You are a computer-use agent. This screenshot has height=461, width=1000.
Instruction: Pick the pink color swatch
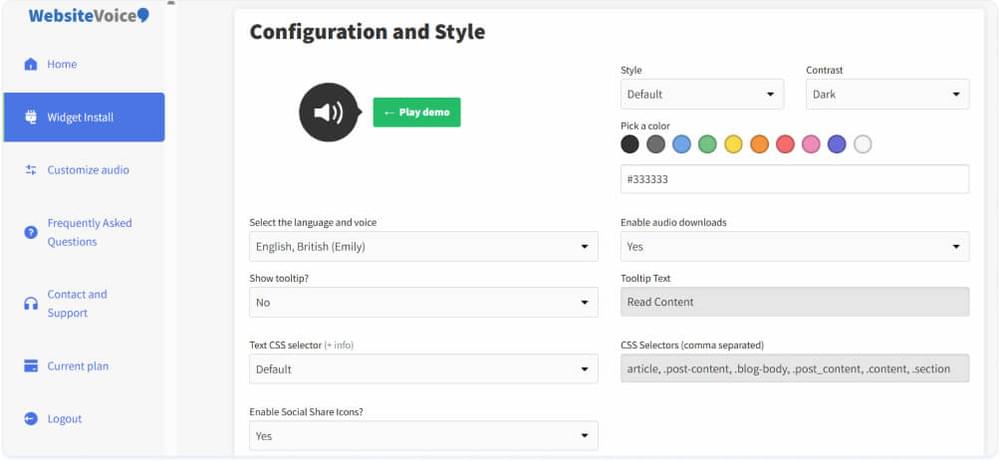pos(811,145)
